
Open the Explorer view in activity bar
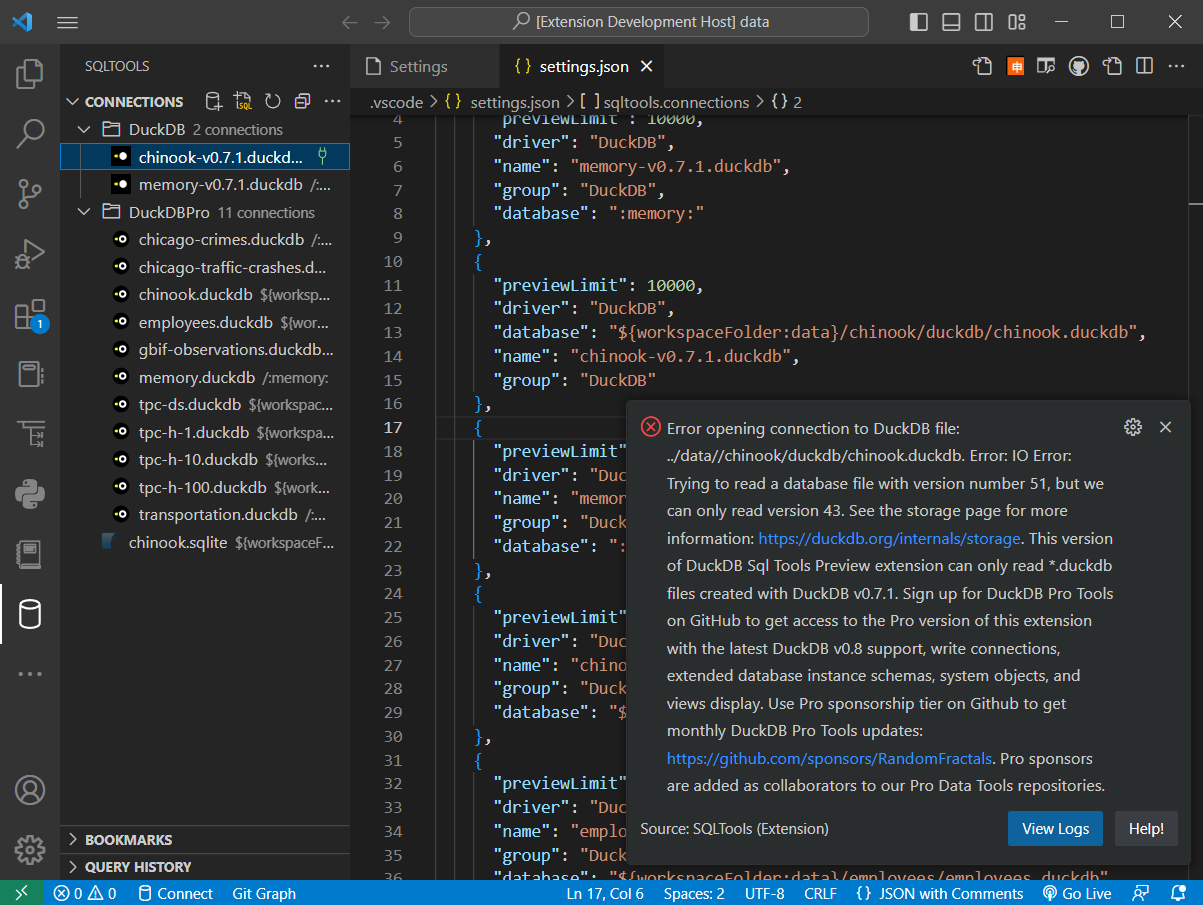[30, 73]
